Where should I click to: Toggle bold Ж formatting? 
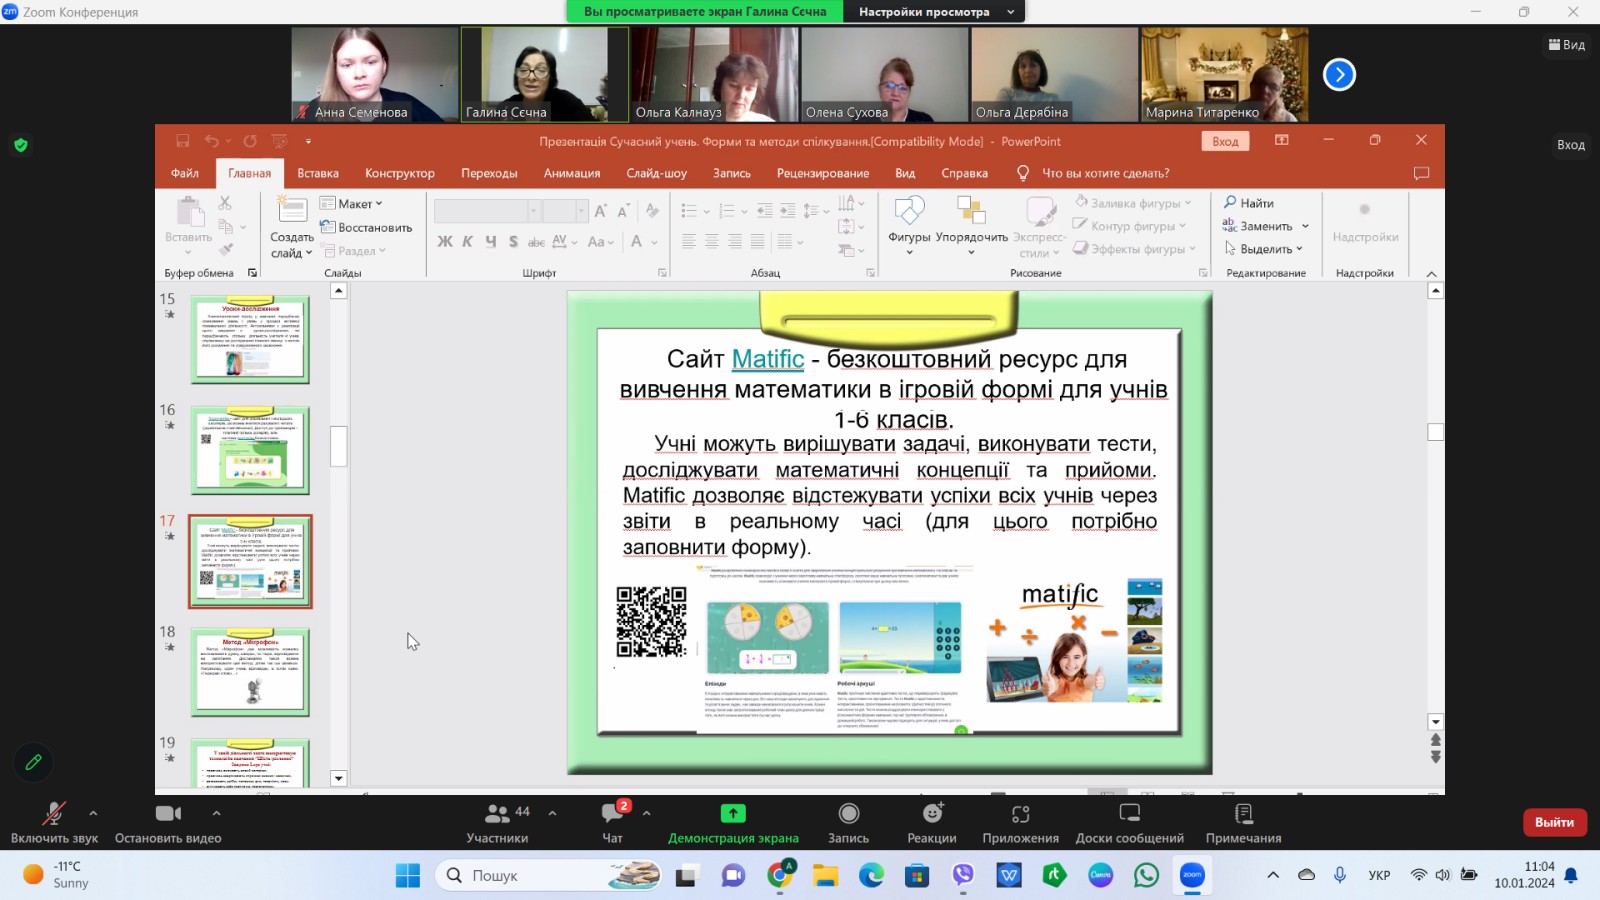pyautogui.click(x=445, y=241)
